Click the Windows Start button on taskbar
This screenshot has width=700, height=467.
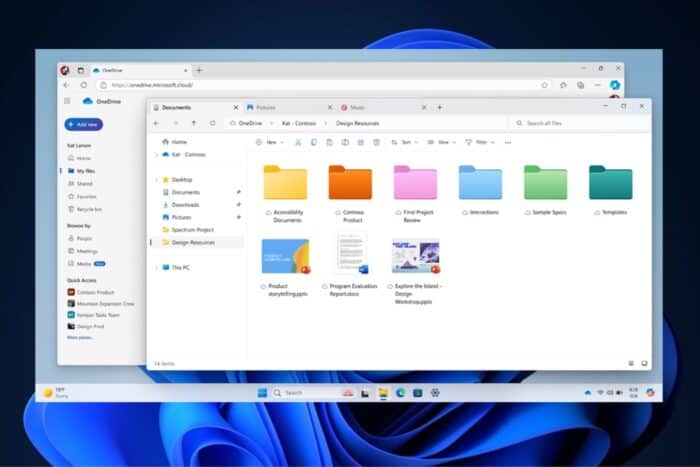click(262, 393)
